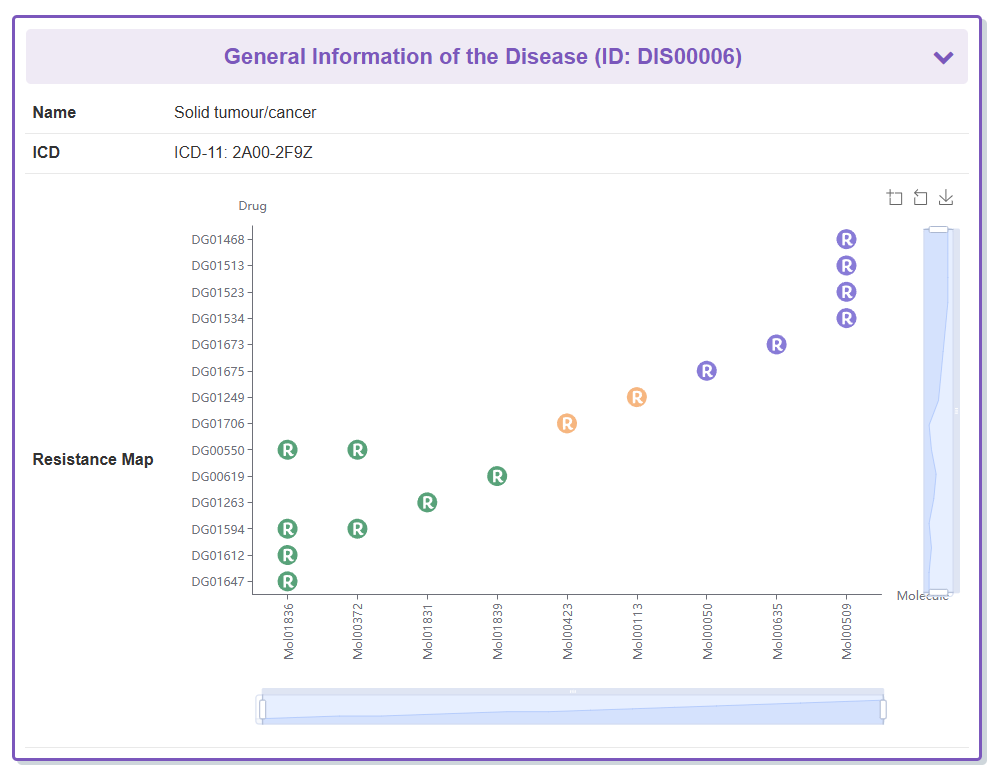Click the area zoom tool icon
Viewport: 994px width, 778px height.
895,198
